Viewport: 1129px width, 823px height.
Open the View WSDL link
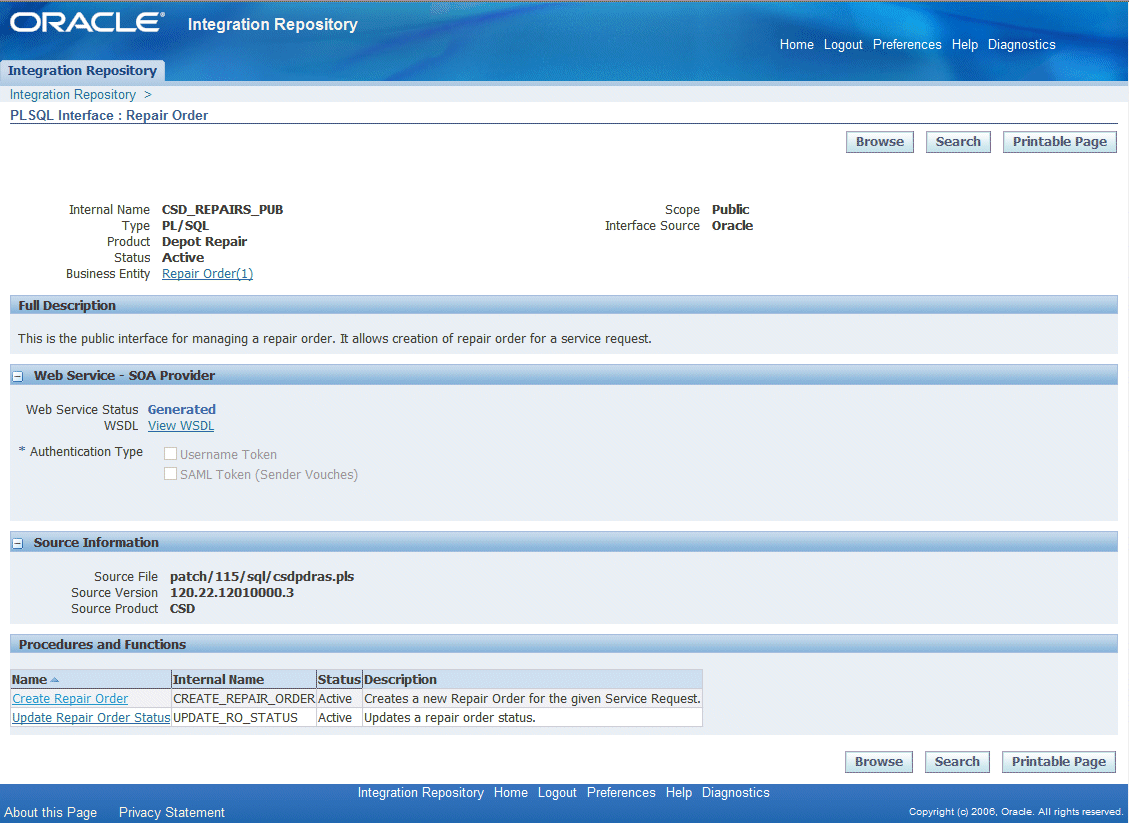[x=181, y=426]
